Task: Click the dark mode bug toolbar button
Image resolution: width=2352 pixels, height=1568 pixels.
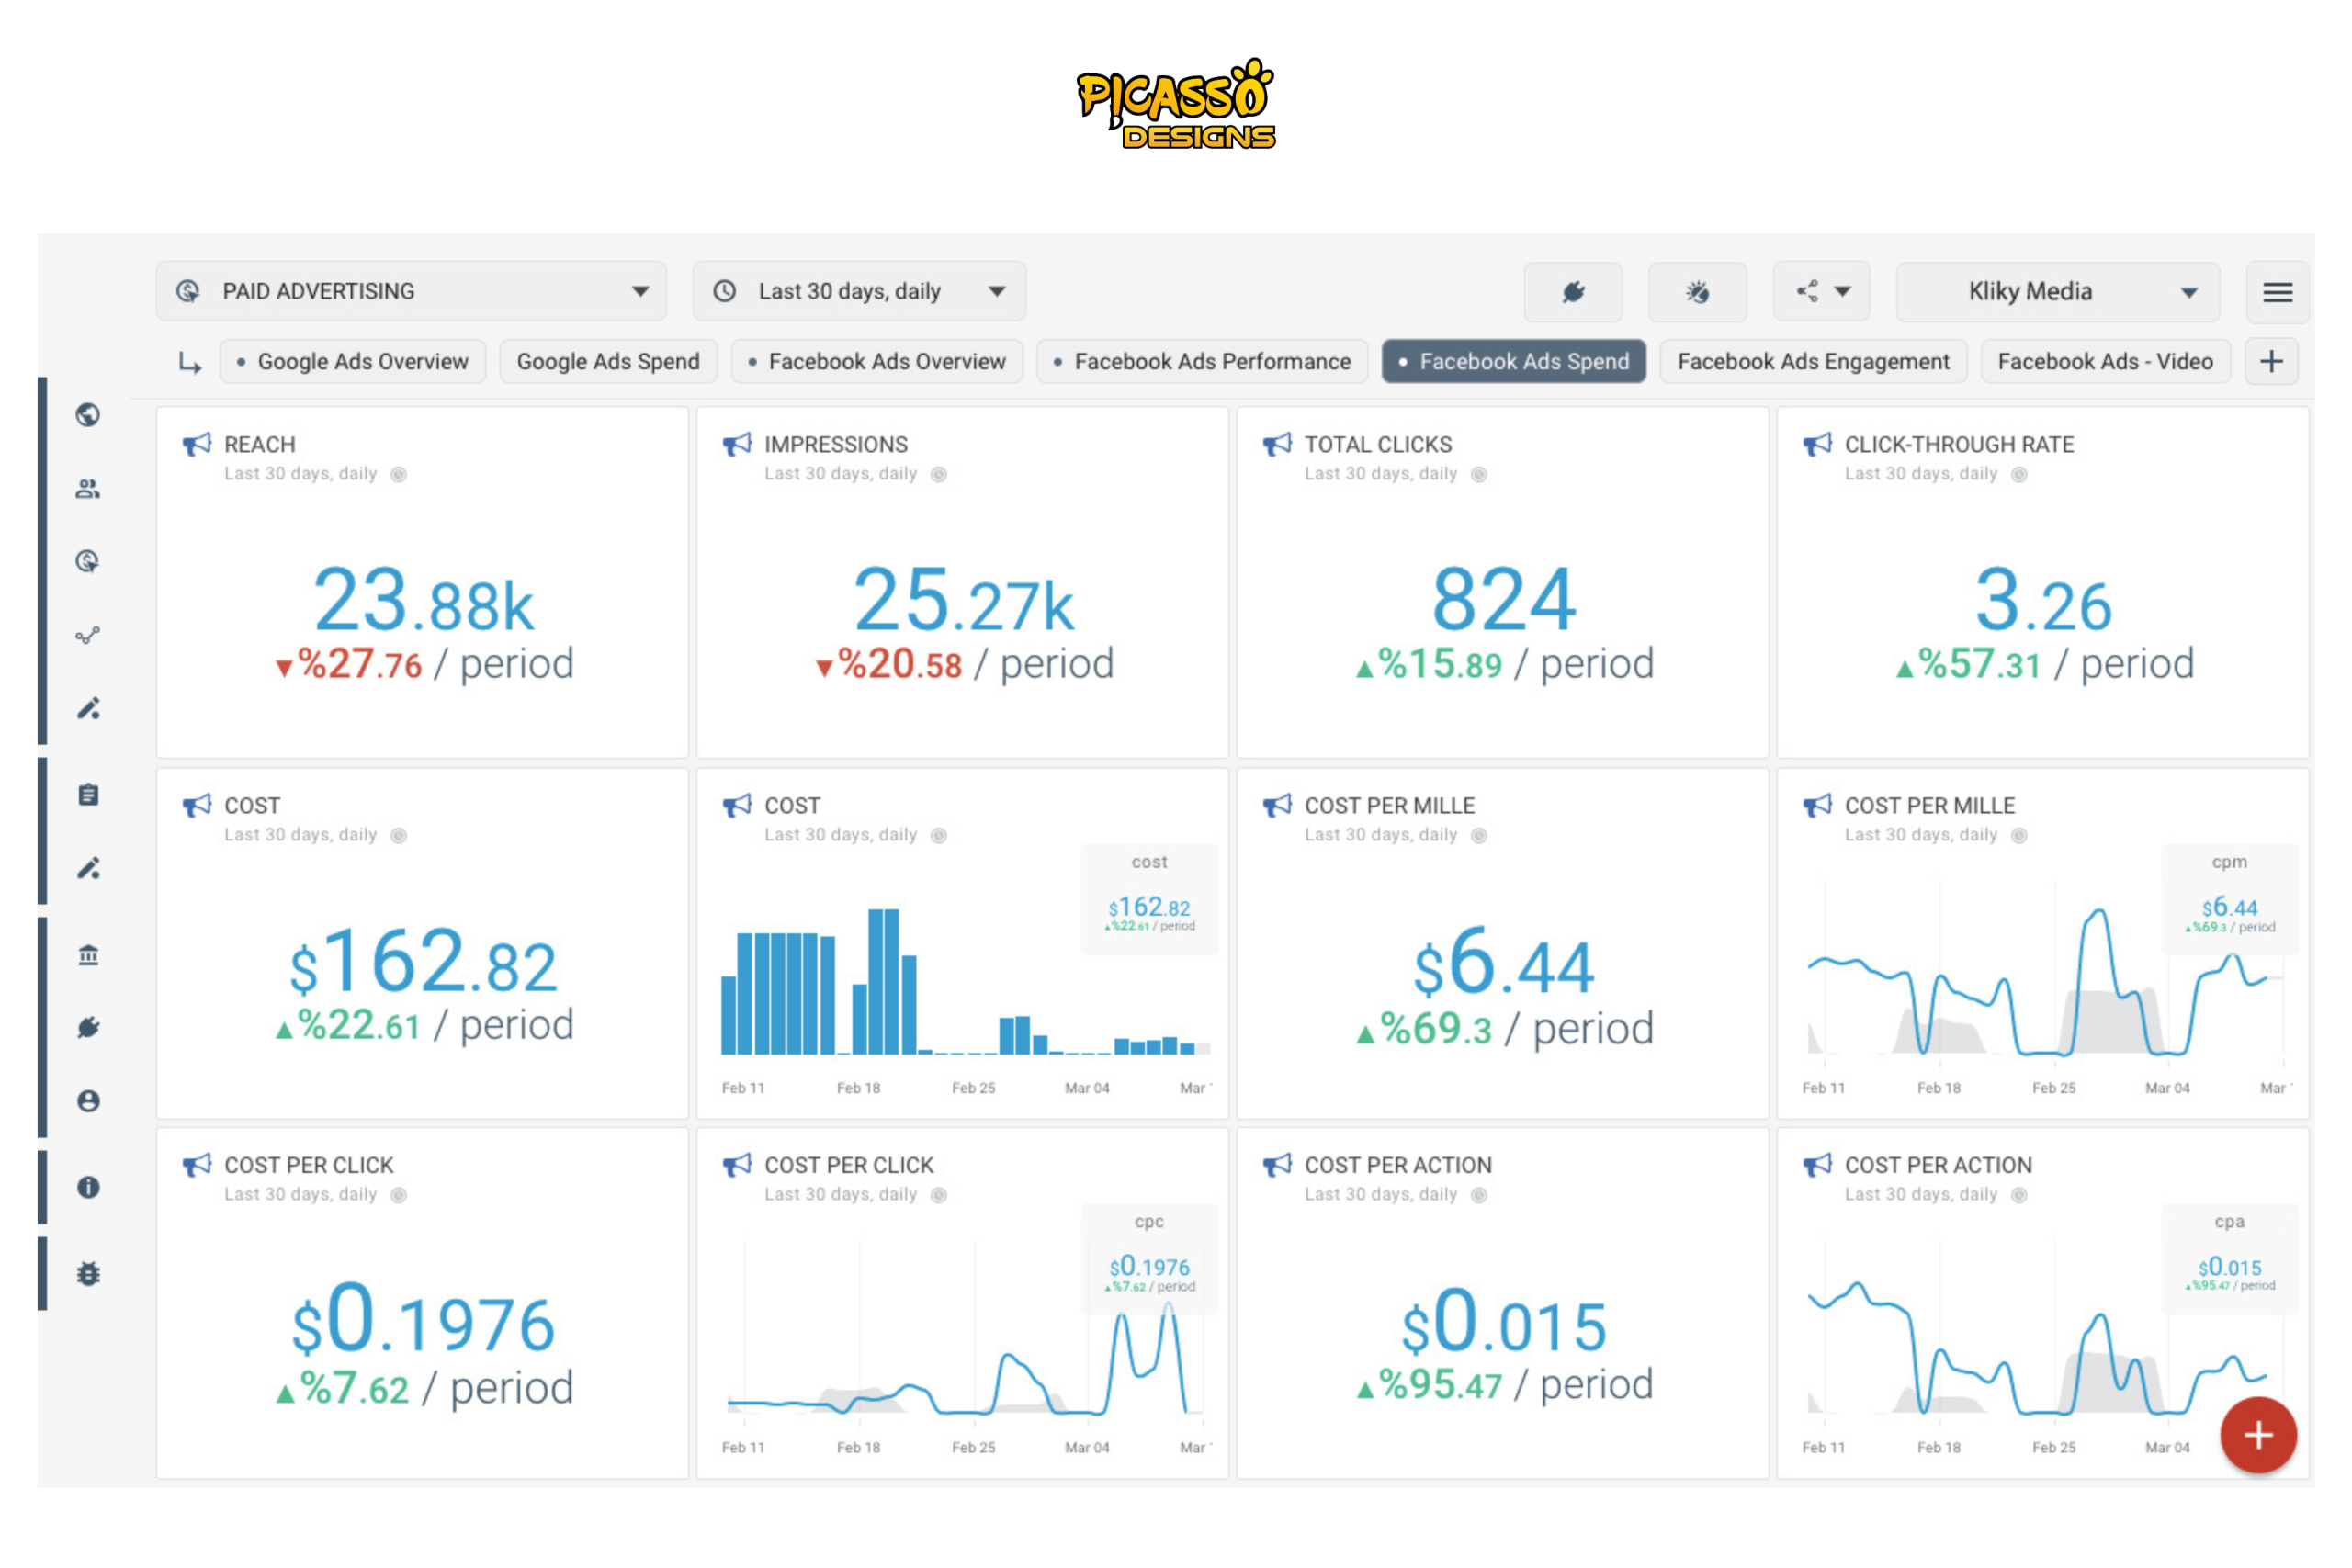Action: 1697,292
